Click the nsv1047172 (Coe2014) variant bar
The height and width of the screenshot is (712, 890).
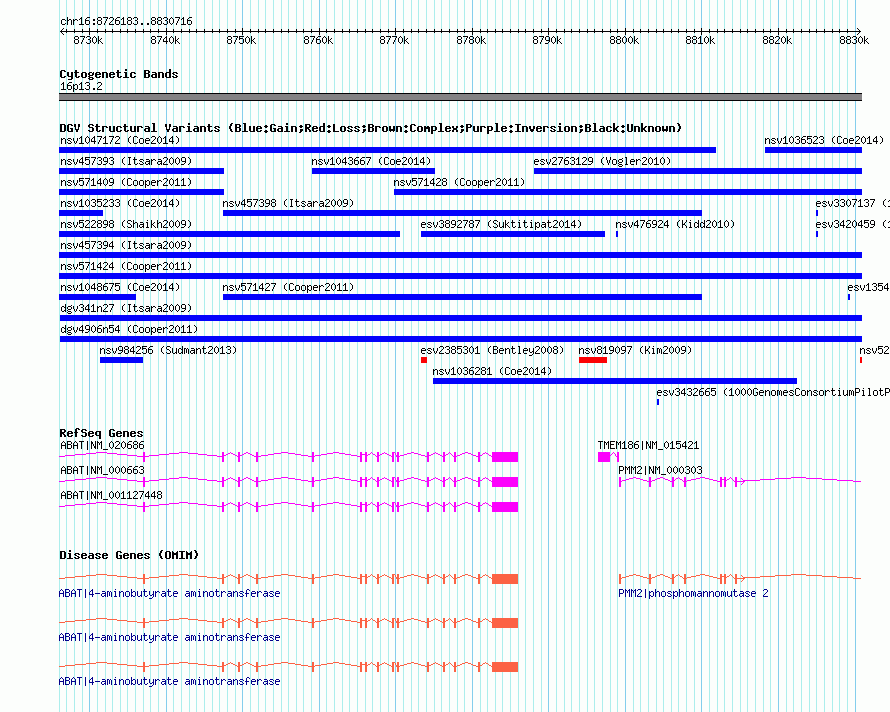[387, 150]
